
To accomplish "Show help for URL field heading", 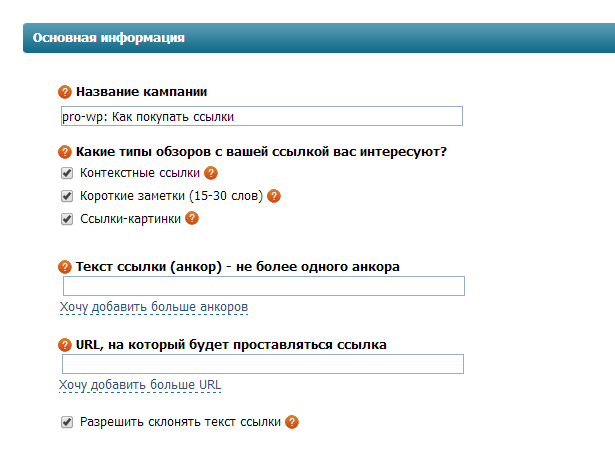I will [x=66, y=344].
